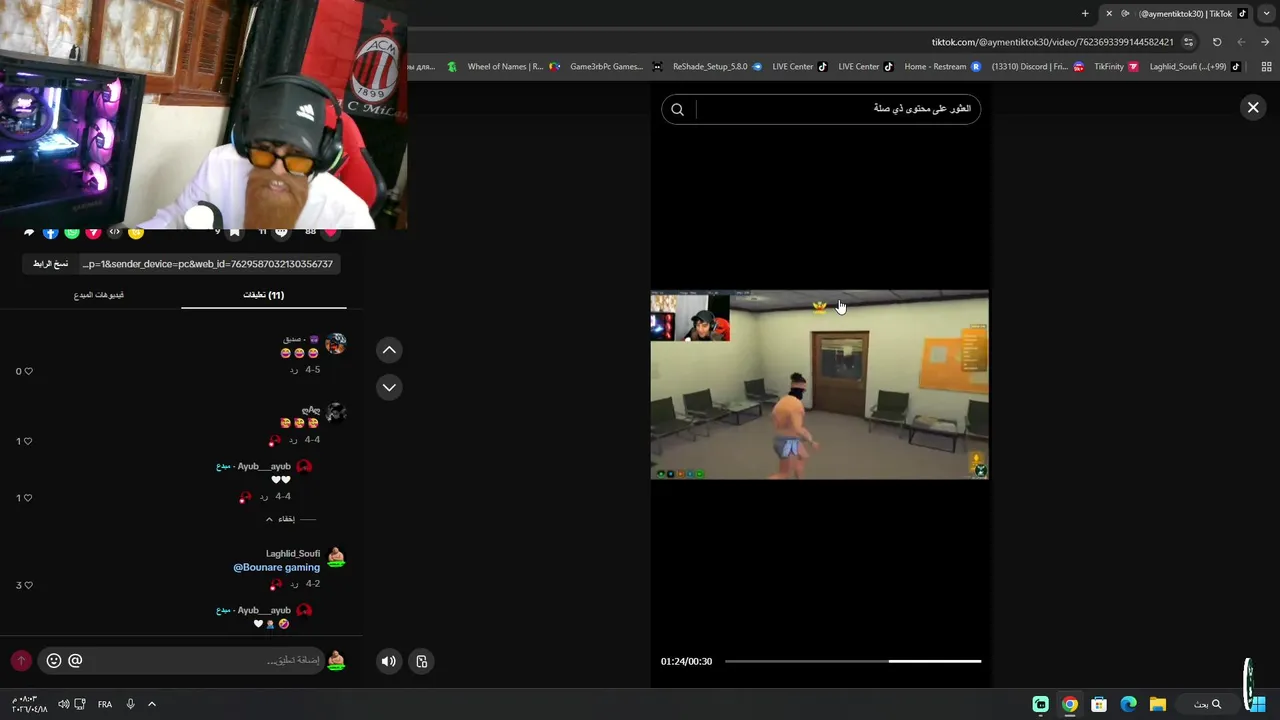Show hidden system tray icons chevron
The width and height of the screenshot is (1280, 720).
[x=152, y=704]
